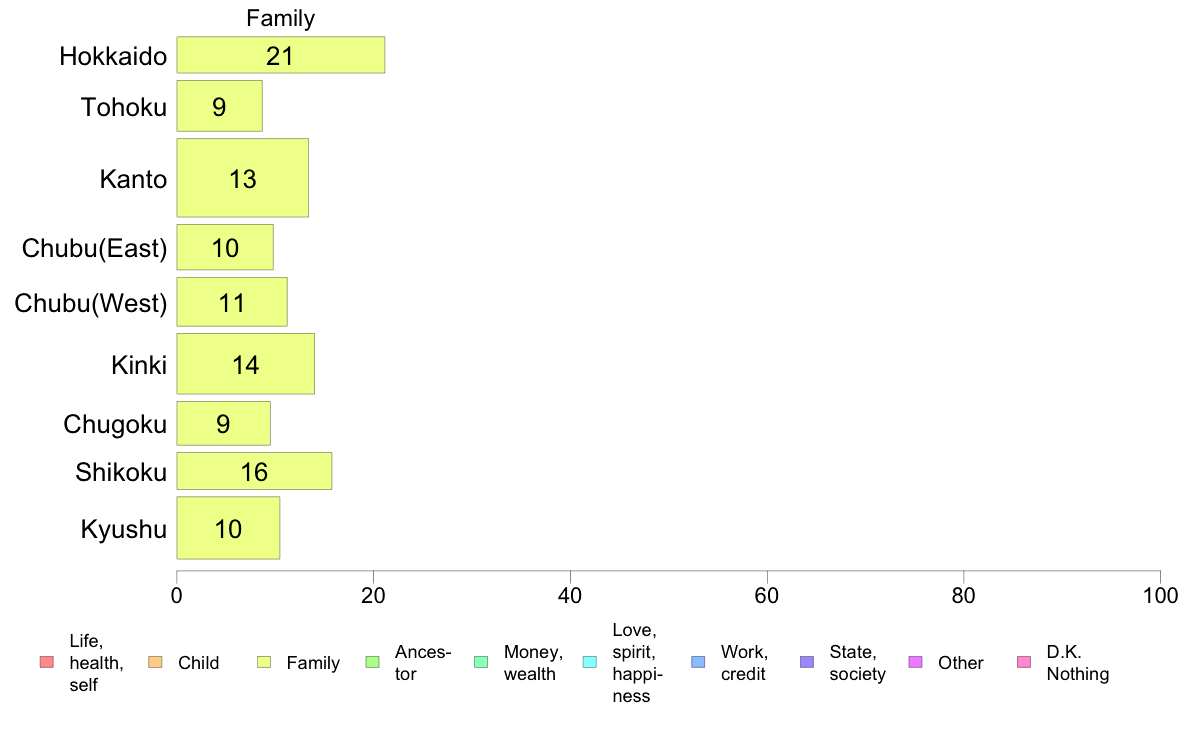Click the Life, health, self legend swatch
This screenshot has height=736, width=1188.
point(47,662)
